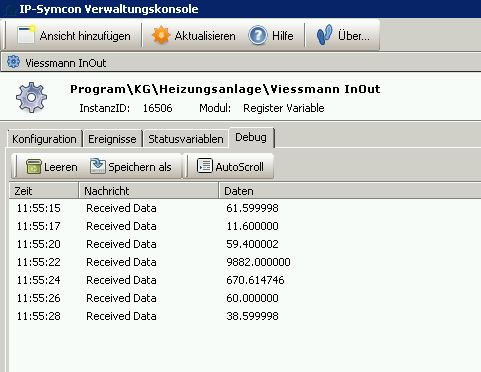Click data value 11.600000
Screen dimensions: 481x372
[x=252, y=226]
